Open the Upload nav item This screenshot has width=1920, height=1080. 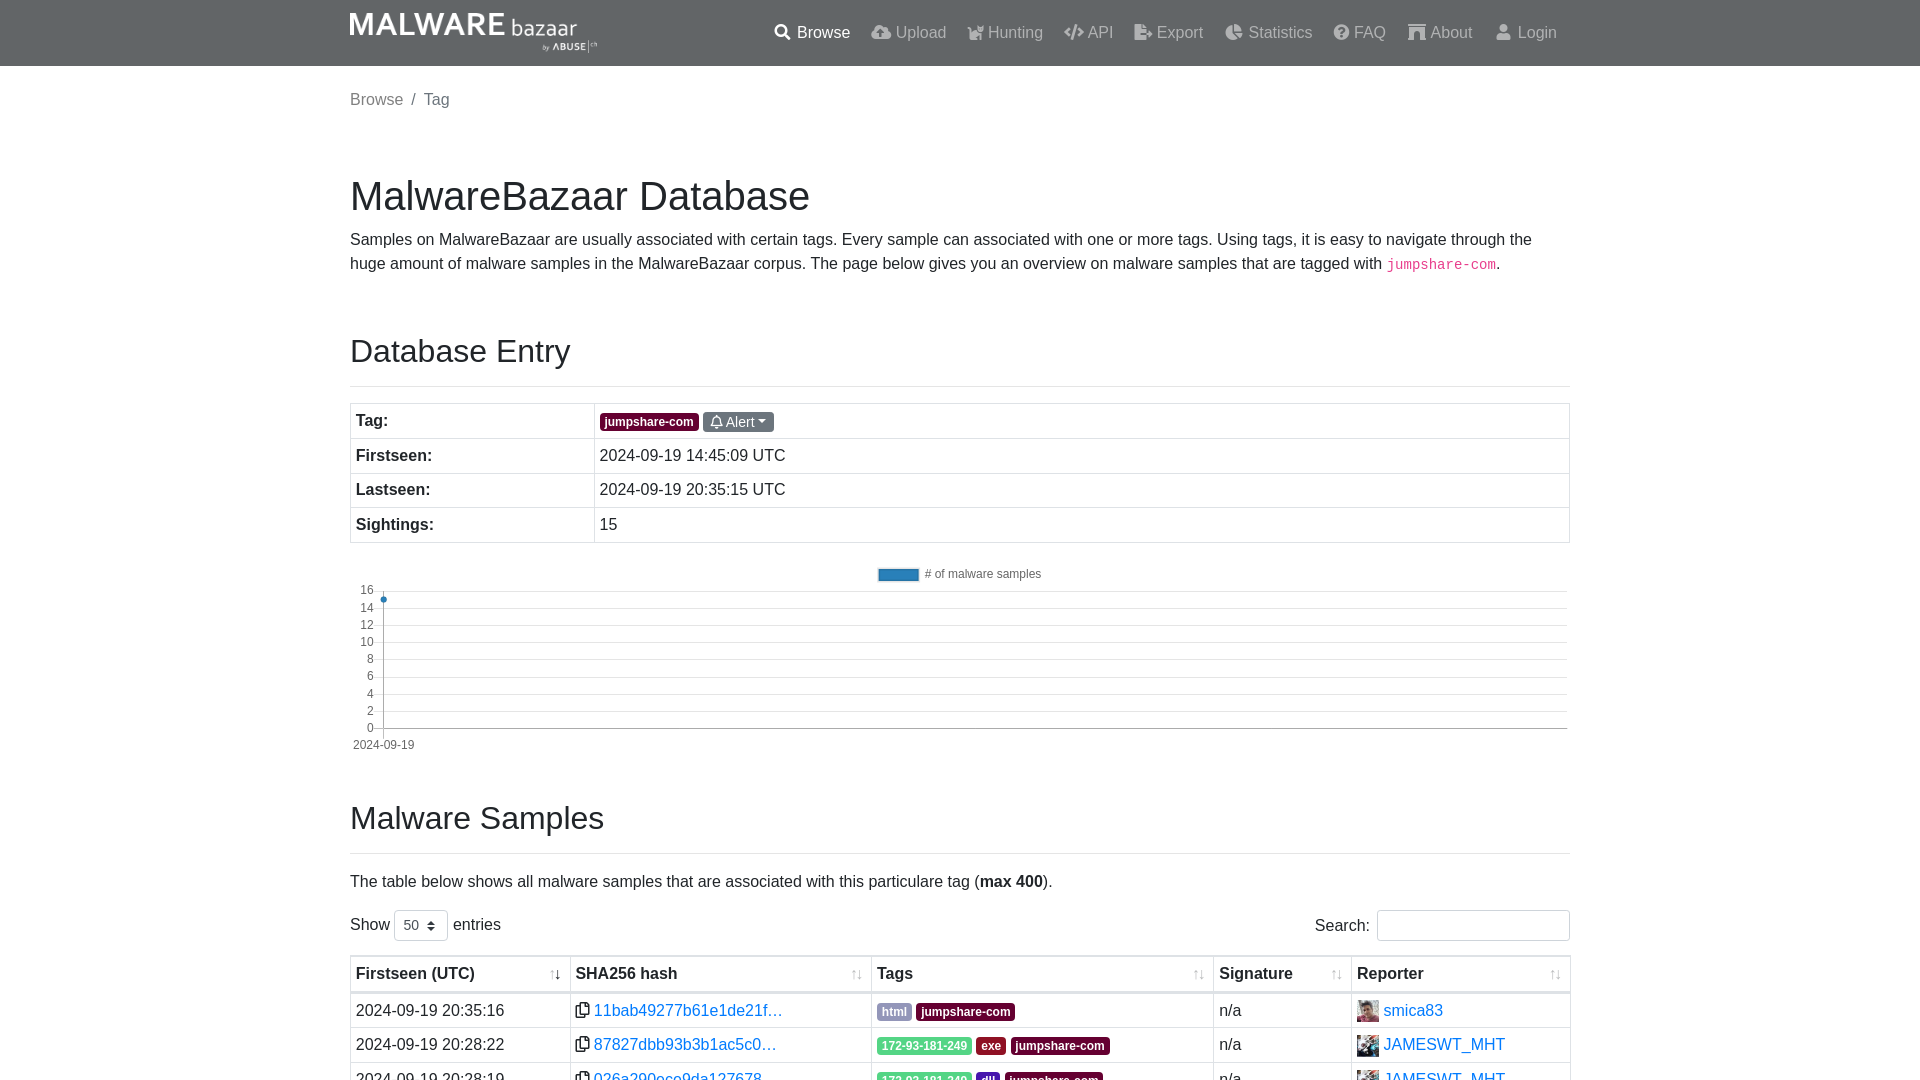[x=908, y=33]
